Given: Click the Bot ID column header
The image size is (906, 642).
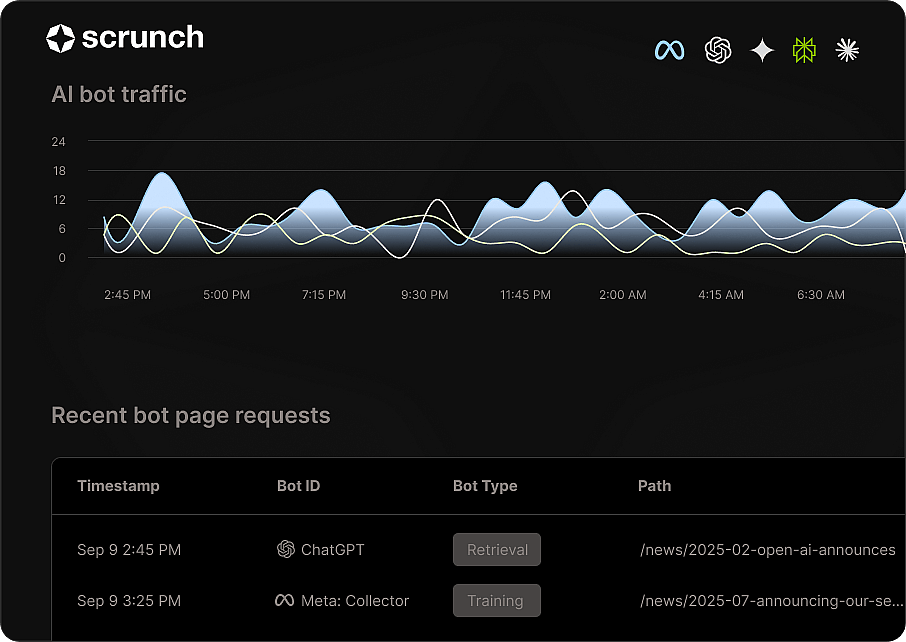Looking at the screenshot, I should [x=298, y=485].
